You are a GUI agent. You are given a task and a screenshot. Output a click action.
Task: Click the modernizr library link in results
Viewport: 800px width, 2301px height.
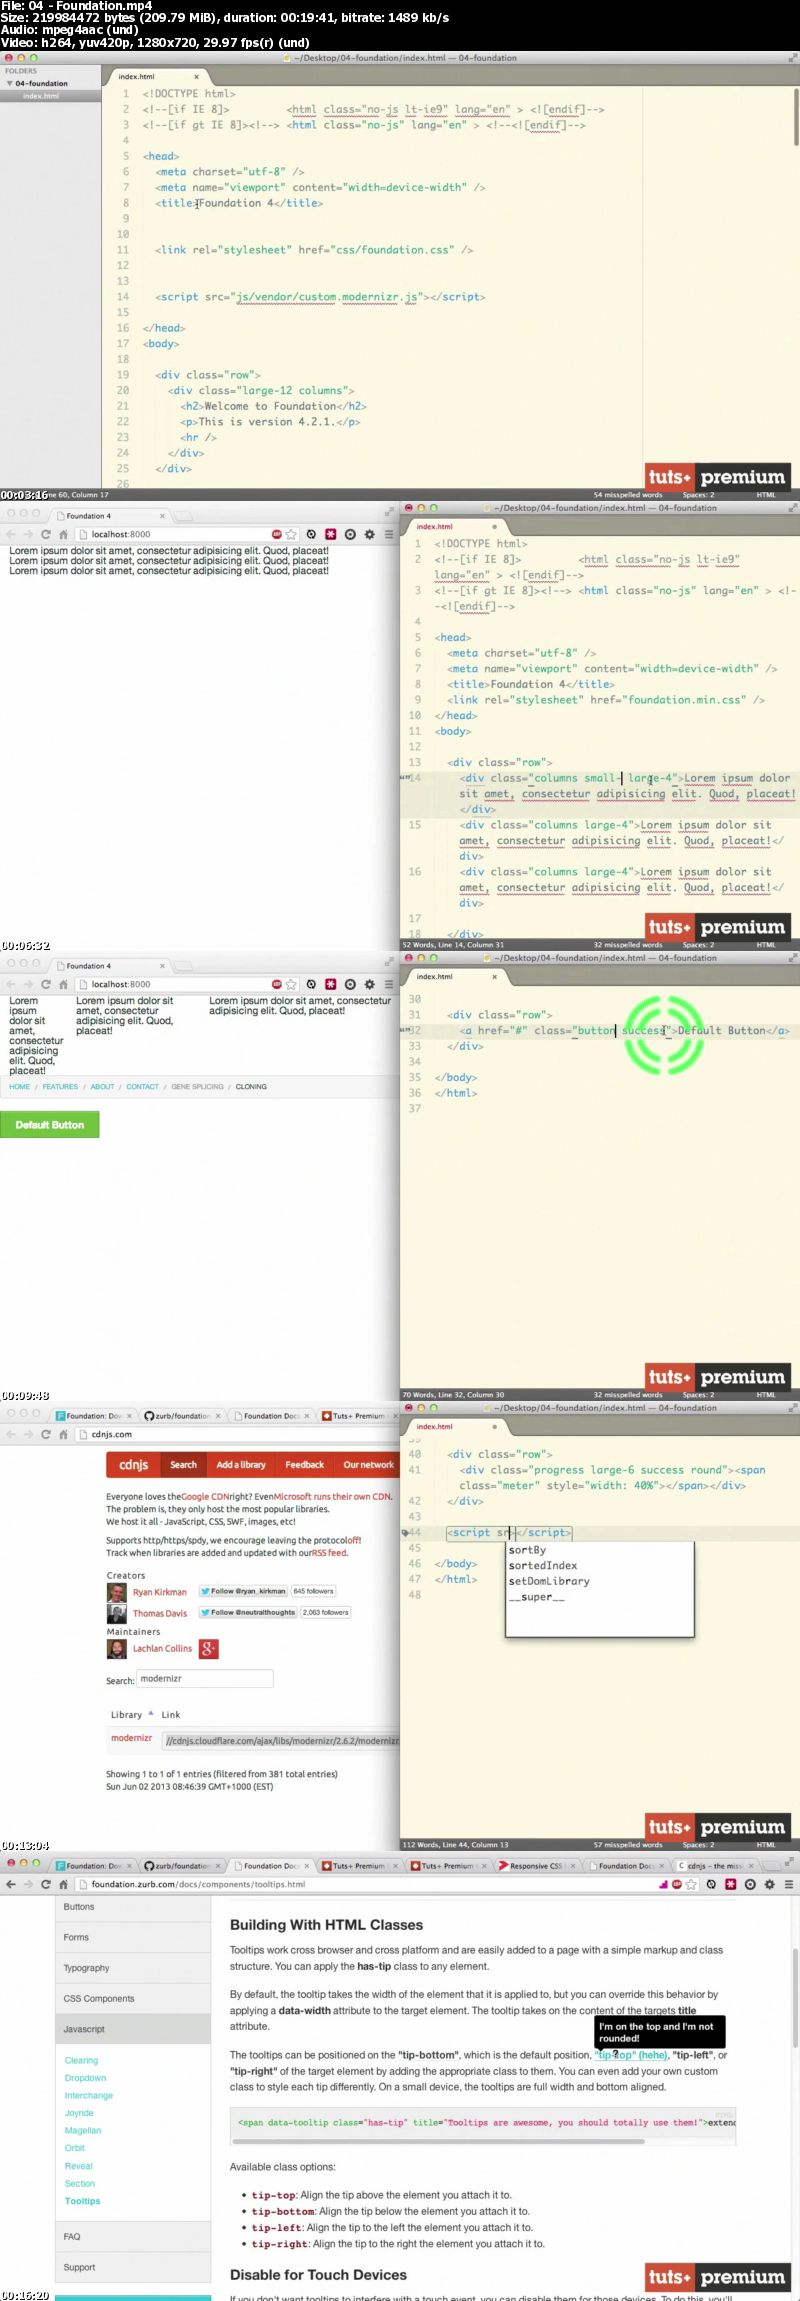[x=131, y=1738]
